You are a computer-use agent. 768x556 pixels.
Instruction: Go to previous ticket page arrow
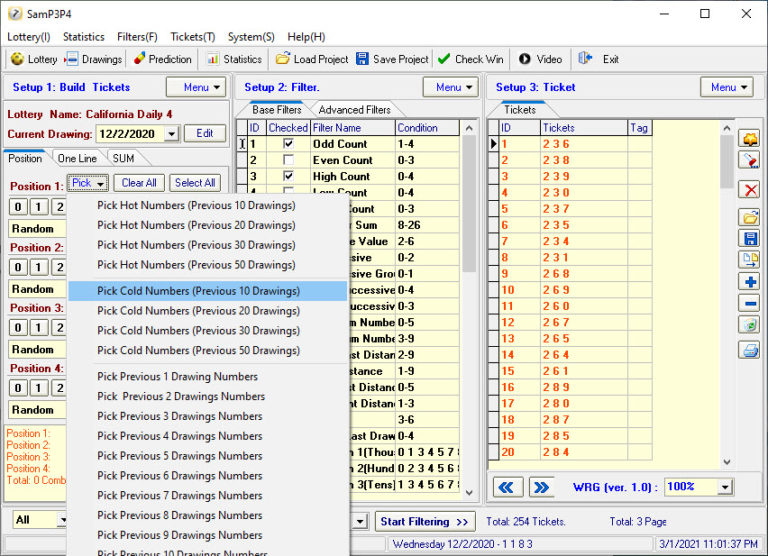(507, 487)
